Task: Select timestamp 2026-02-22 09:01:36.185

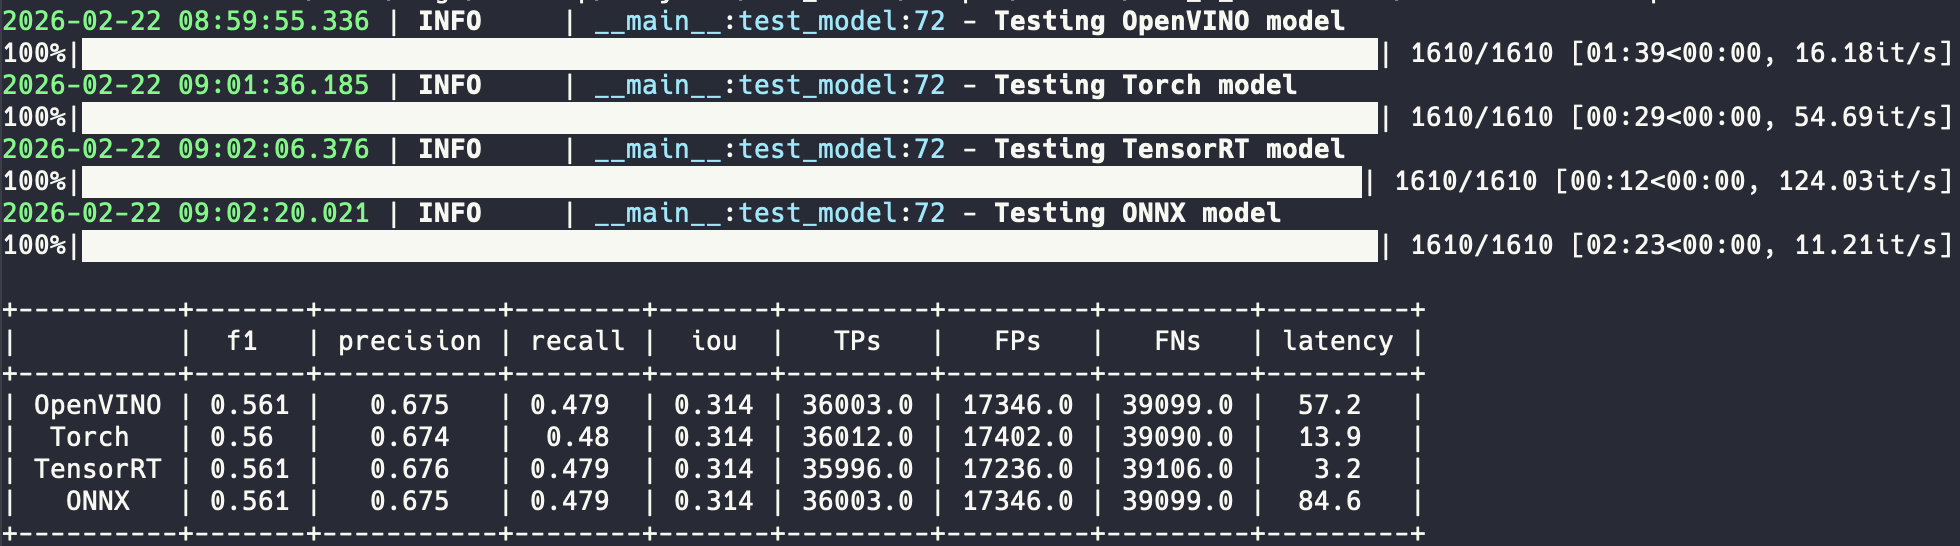Action: click(x=186, y=85)
